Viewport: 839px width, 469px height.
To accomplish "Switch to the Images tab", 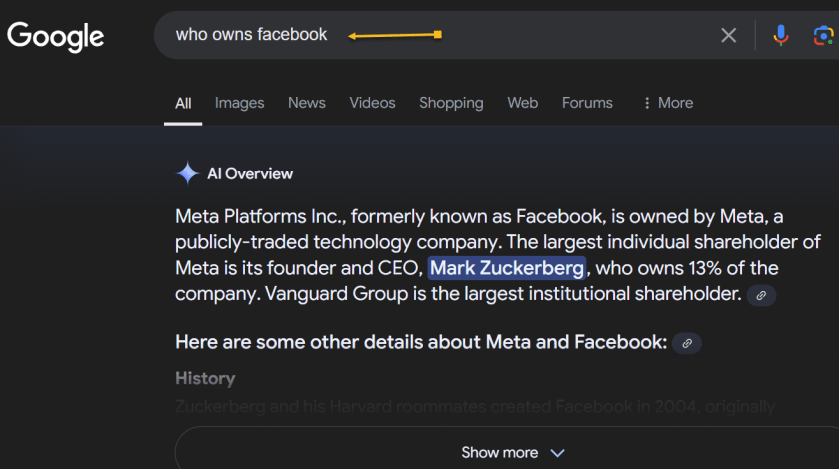I will [239, 103].
